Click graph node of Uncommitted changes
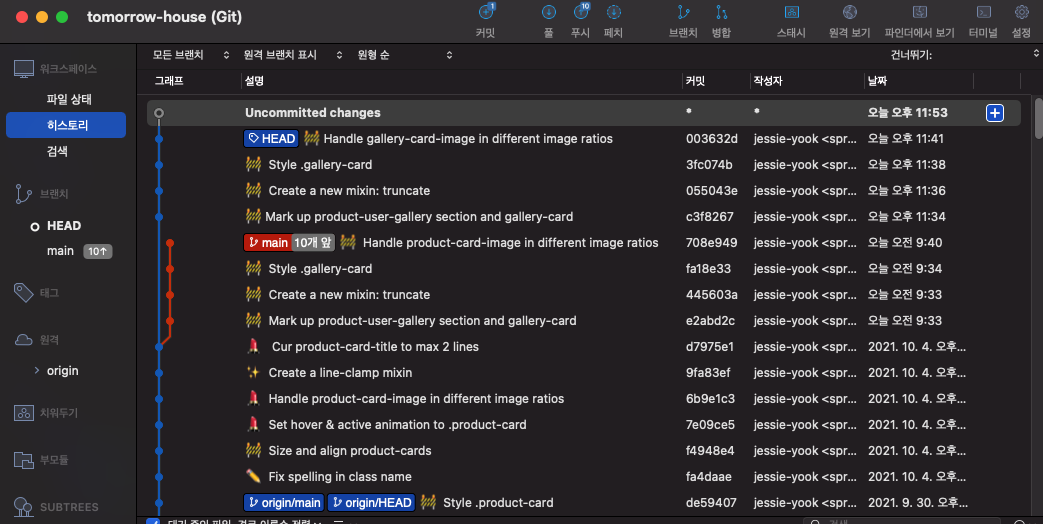This screenshot has height=524, width=1043. tap(159, 113)
